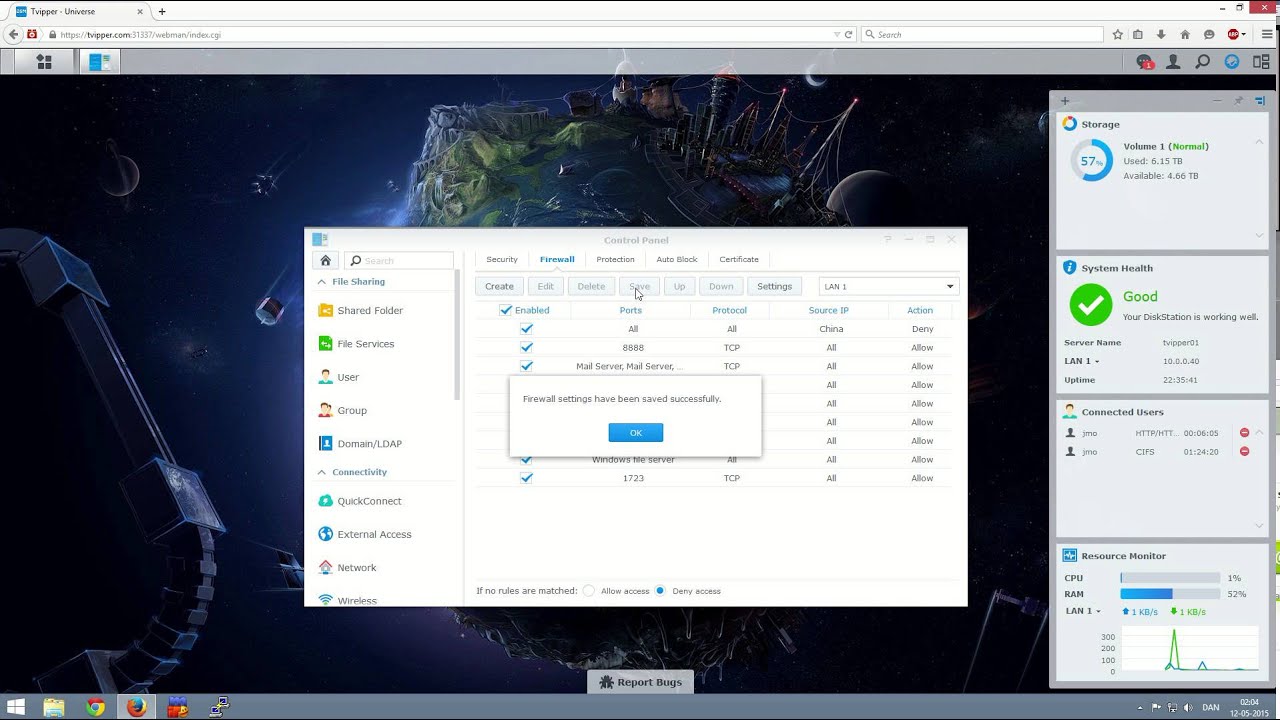Sort by Source IP column header

[829, 310]
